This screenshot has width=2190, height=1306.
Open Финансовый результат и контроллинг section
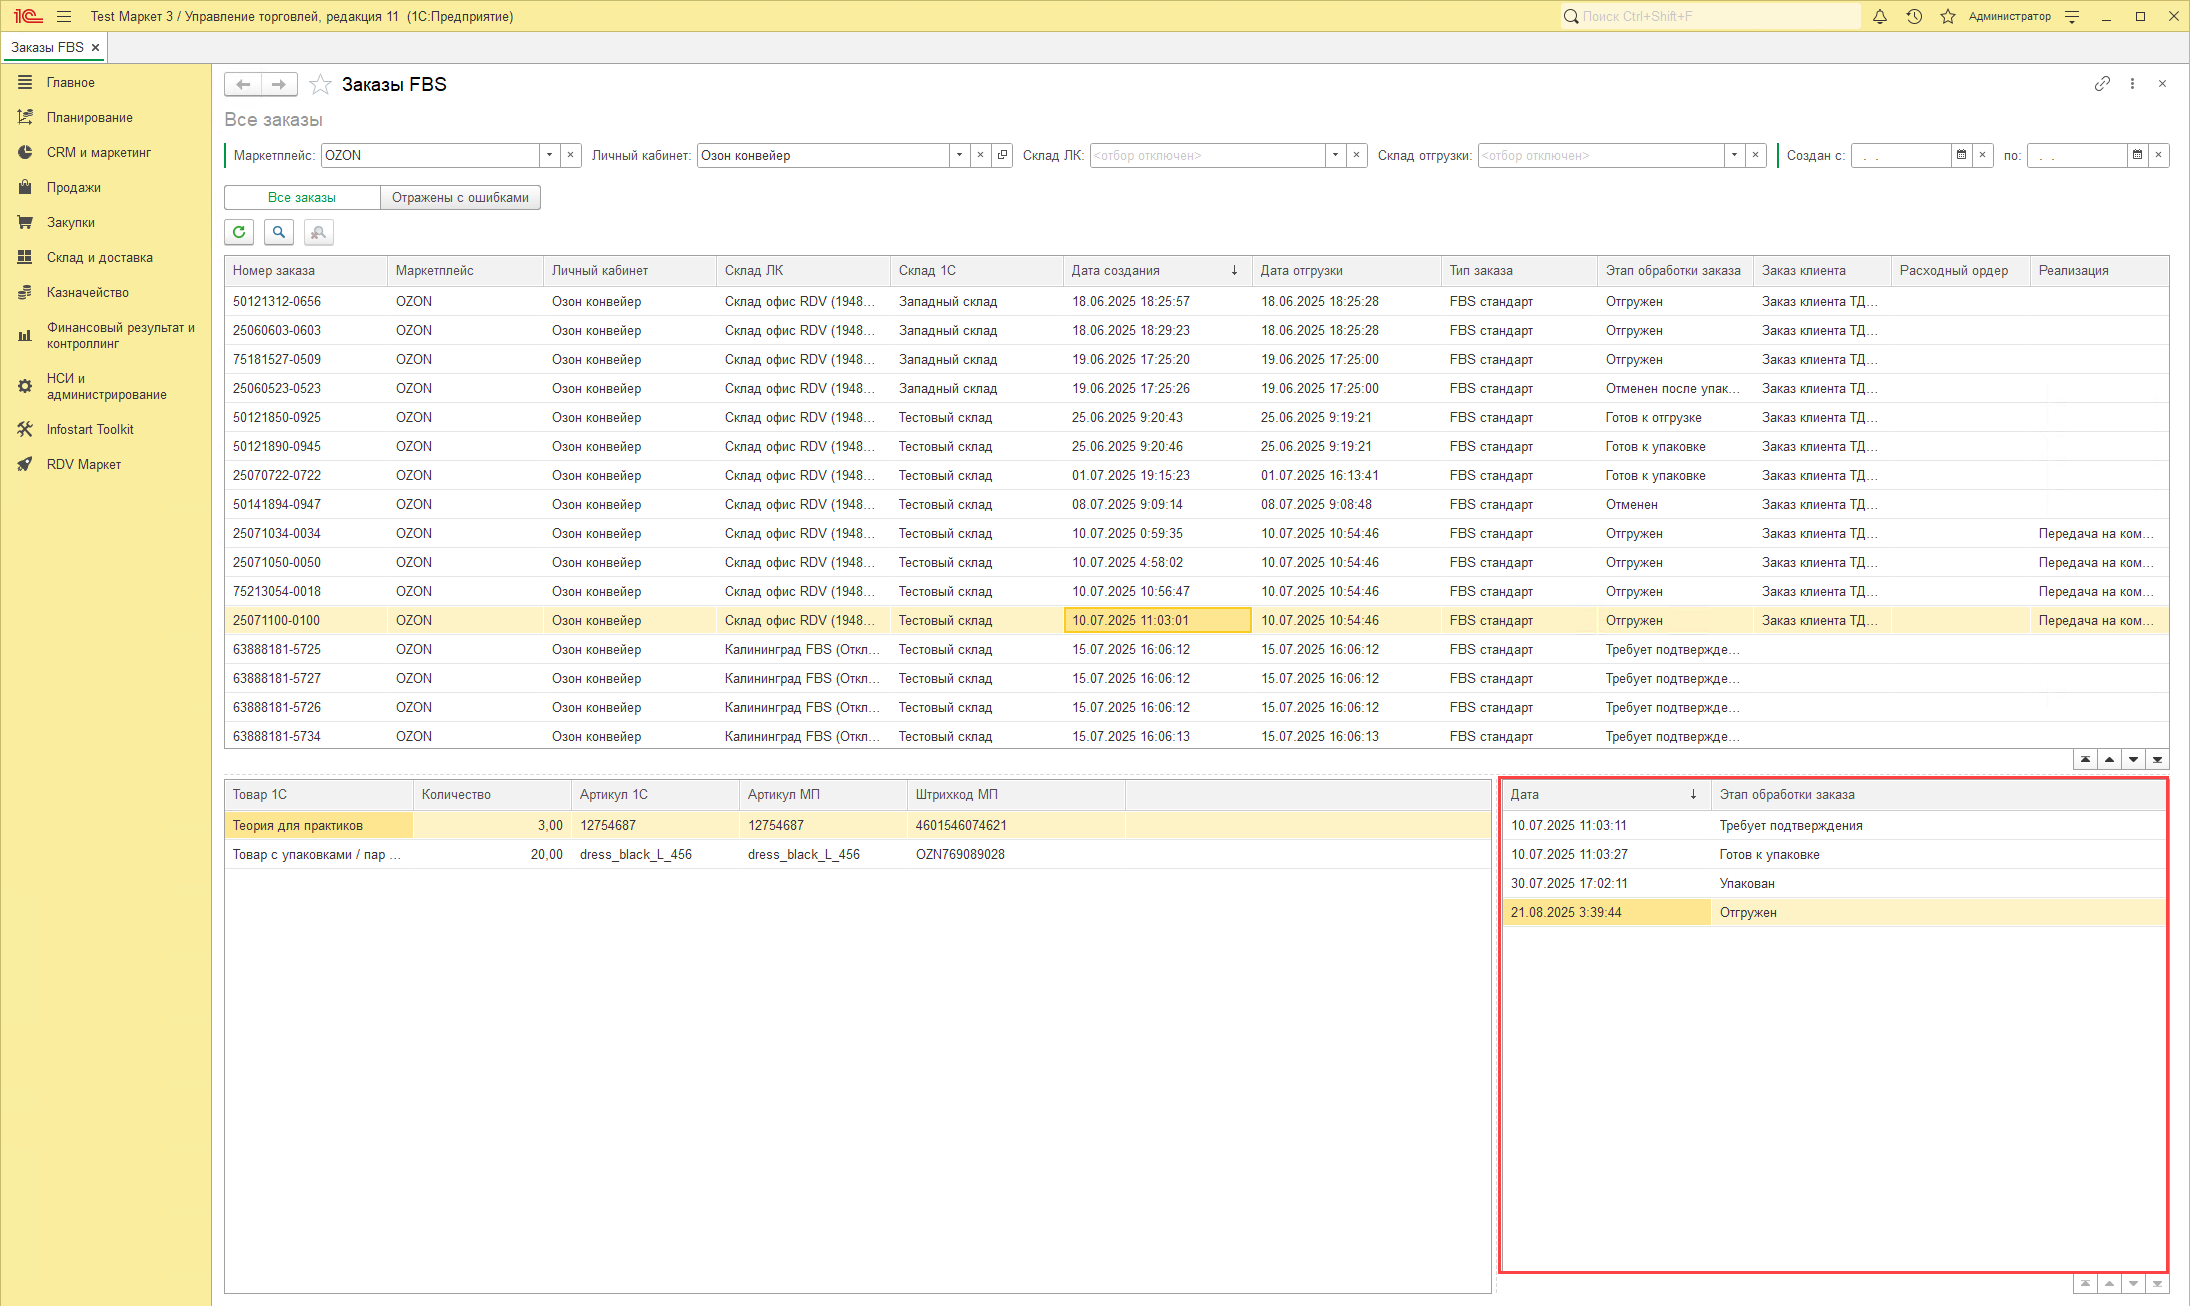coord(106,335)
